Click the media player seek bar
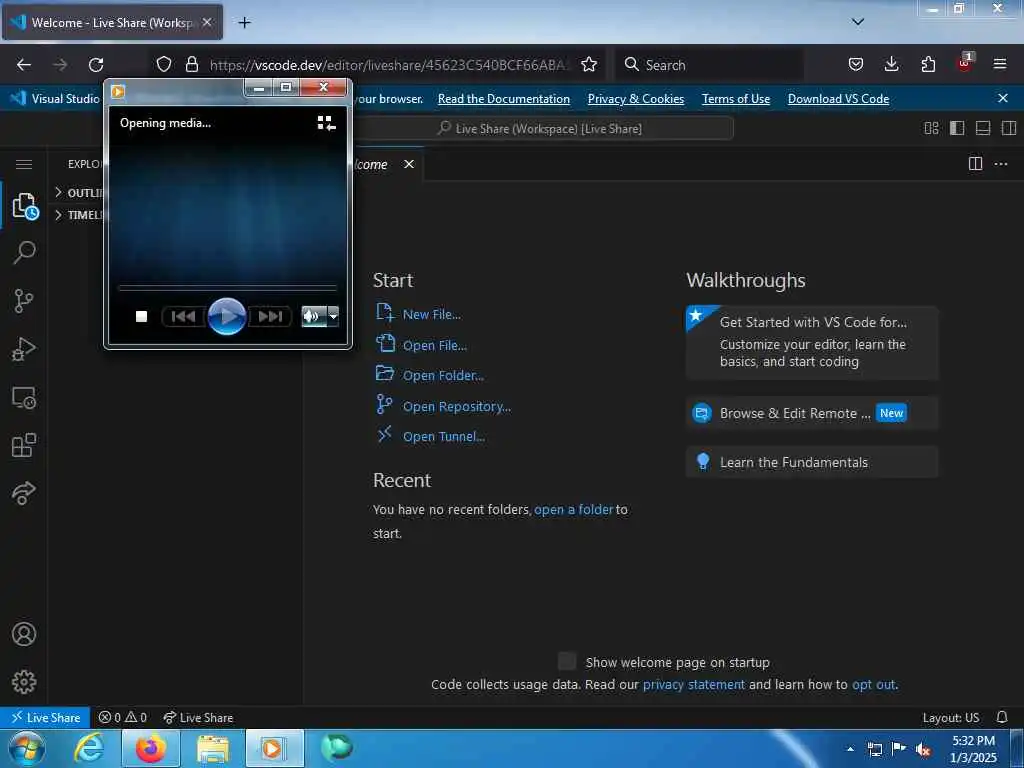1024x768 pixels. 227,287
